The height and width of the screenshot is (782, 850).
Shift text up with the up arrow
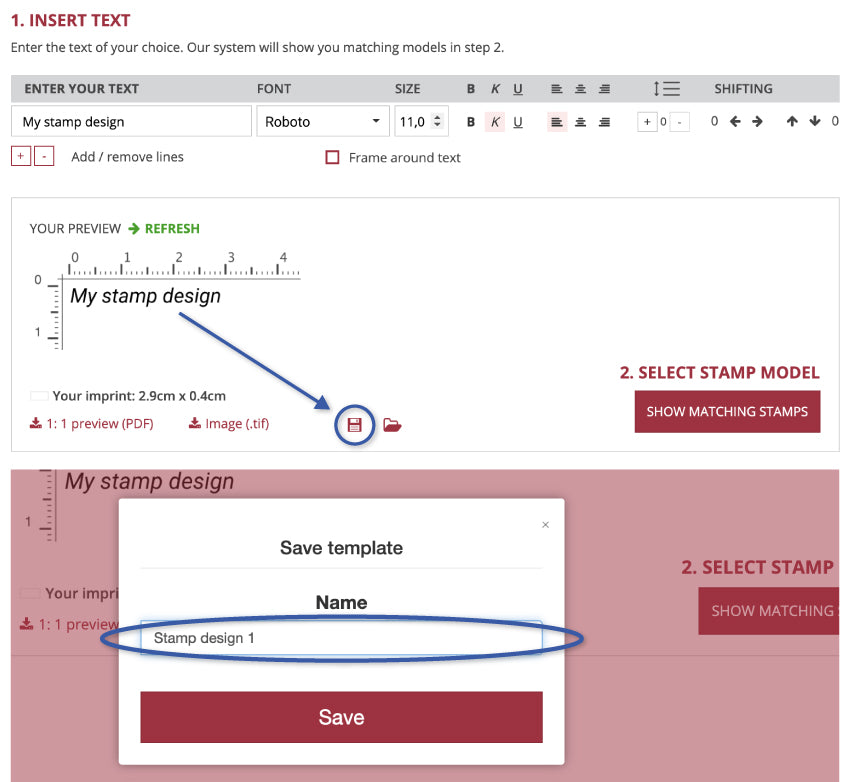pyautogui.click(x=792, y=122)
